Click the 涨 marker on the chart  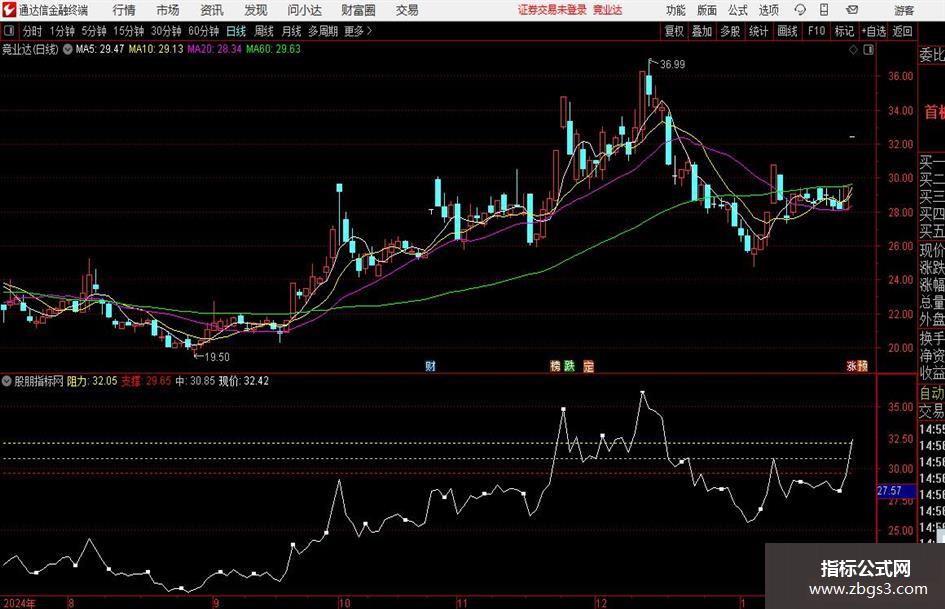point(852,366)
